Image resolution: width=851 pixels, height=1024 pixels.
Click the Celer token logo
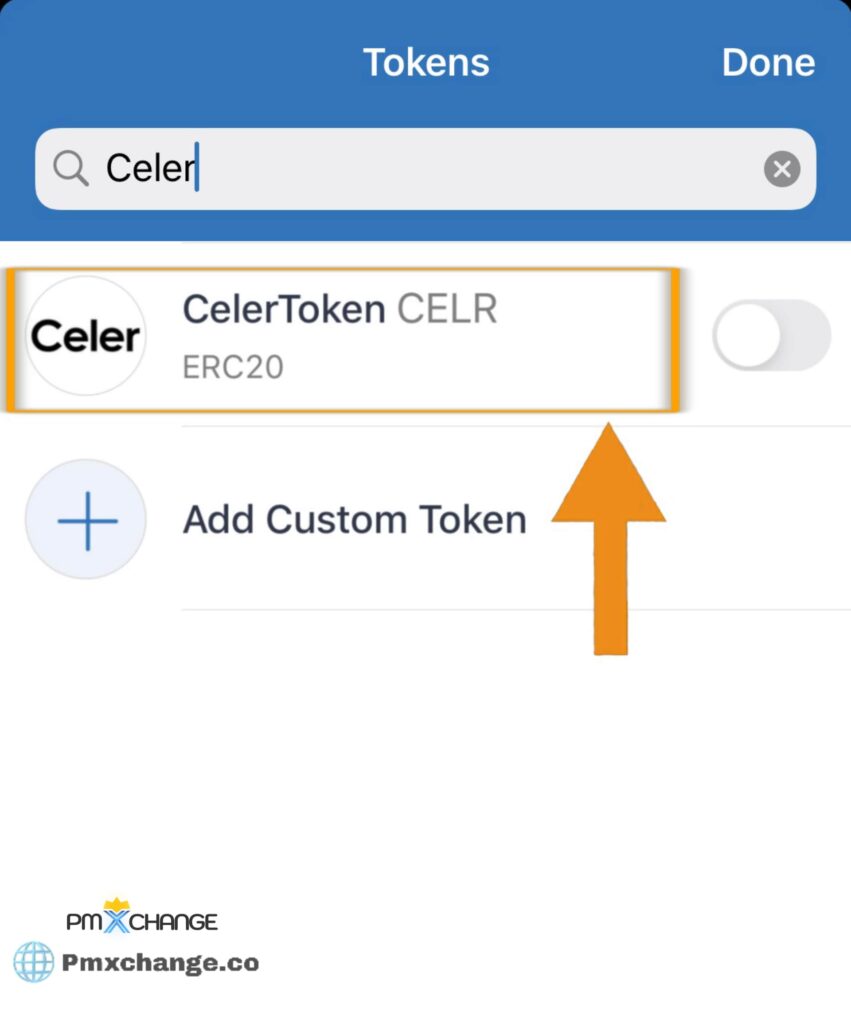tap(86, 336)
